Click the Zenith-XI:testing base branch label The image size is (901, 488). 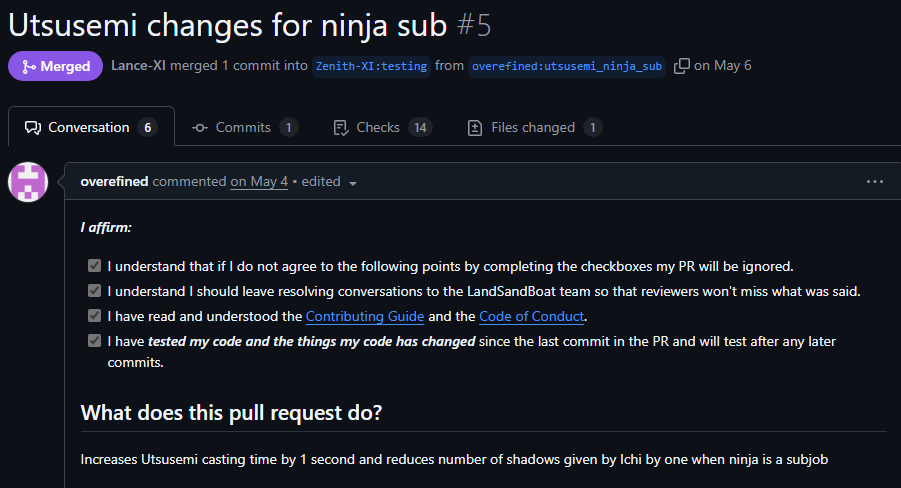click(372, 66)
